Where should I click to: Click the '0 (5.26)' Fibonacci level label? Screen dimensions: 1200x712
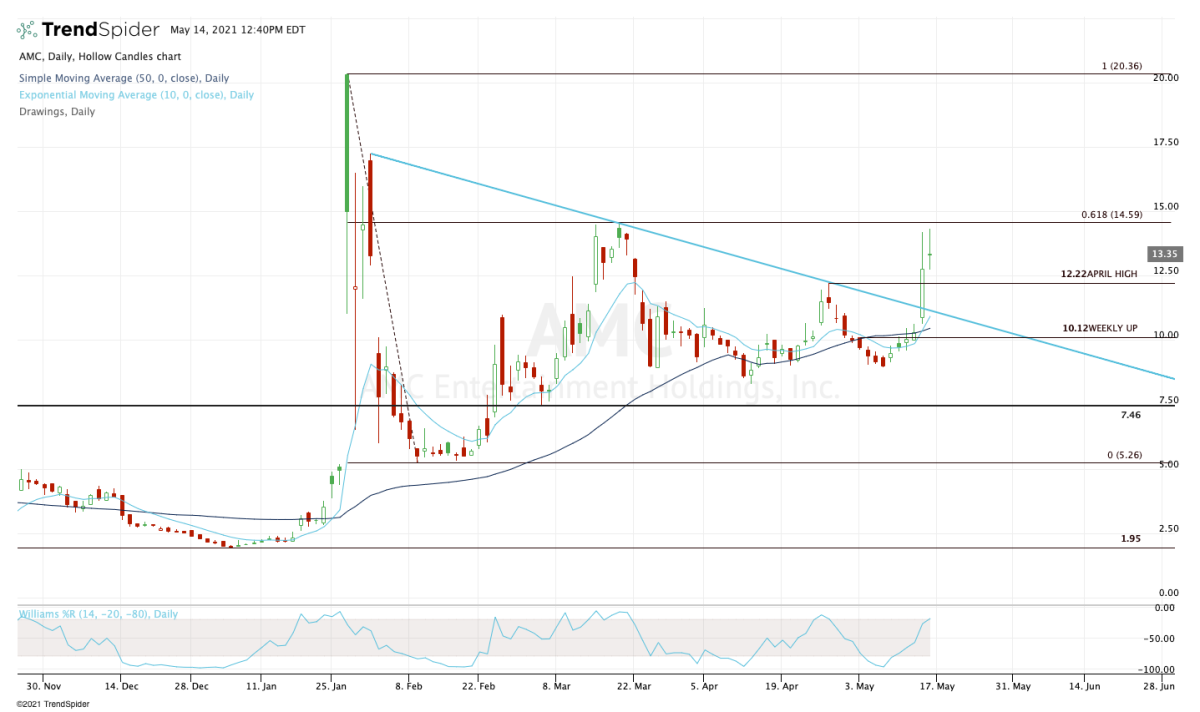(1124, 456)
